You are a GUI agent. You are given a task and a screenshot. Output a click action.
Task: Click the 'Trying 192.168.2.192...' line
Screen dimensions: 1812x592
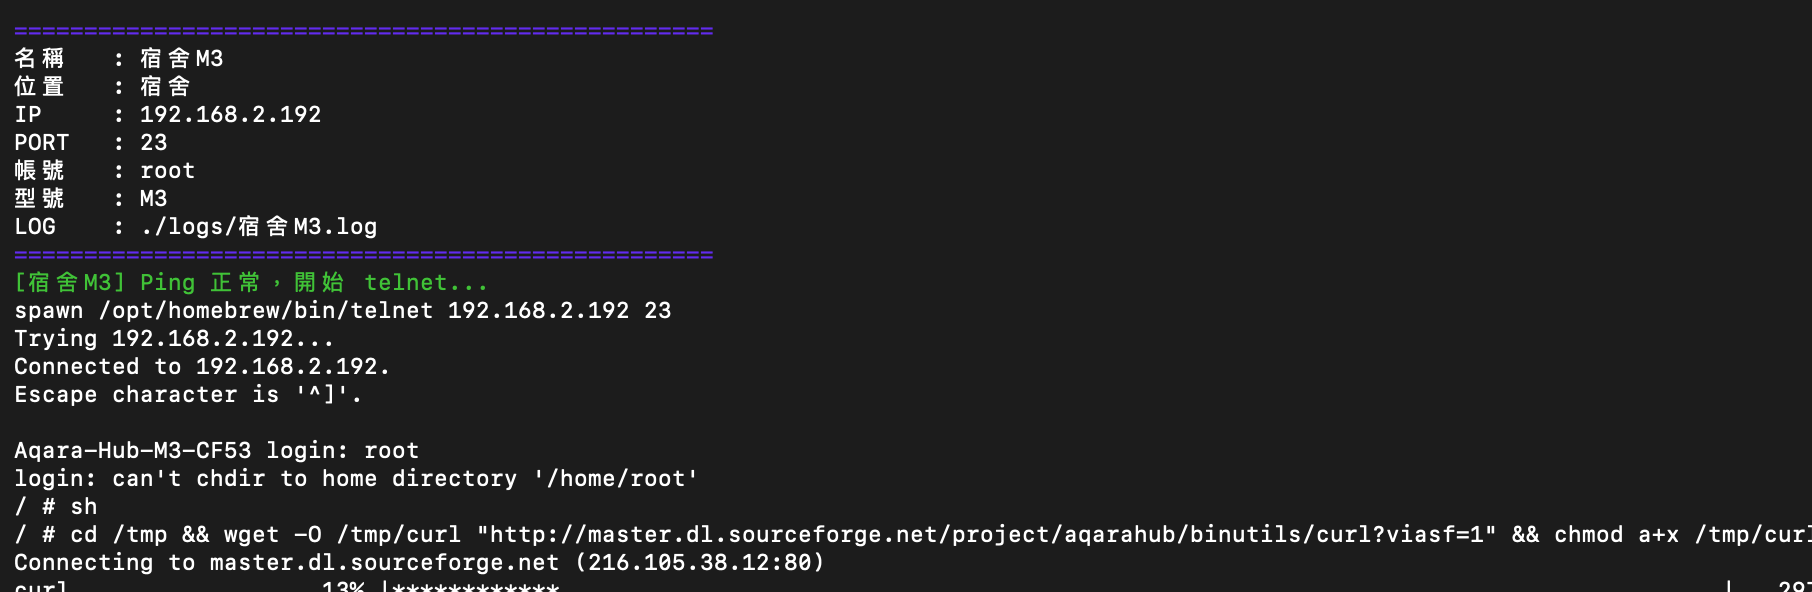(174, 339)
